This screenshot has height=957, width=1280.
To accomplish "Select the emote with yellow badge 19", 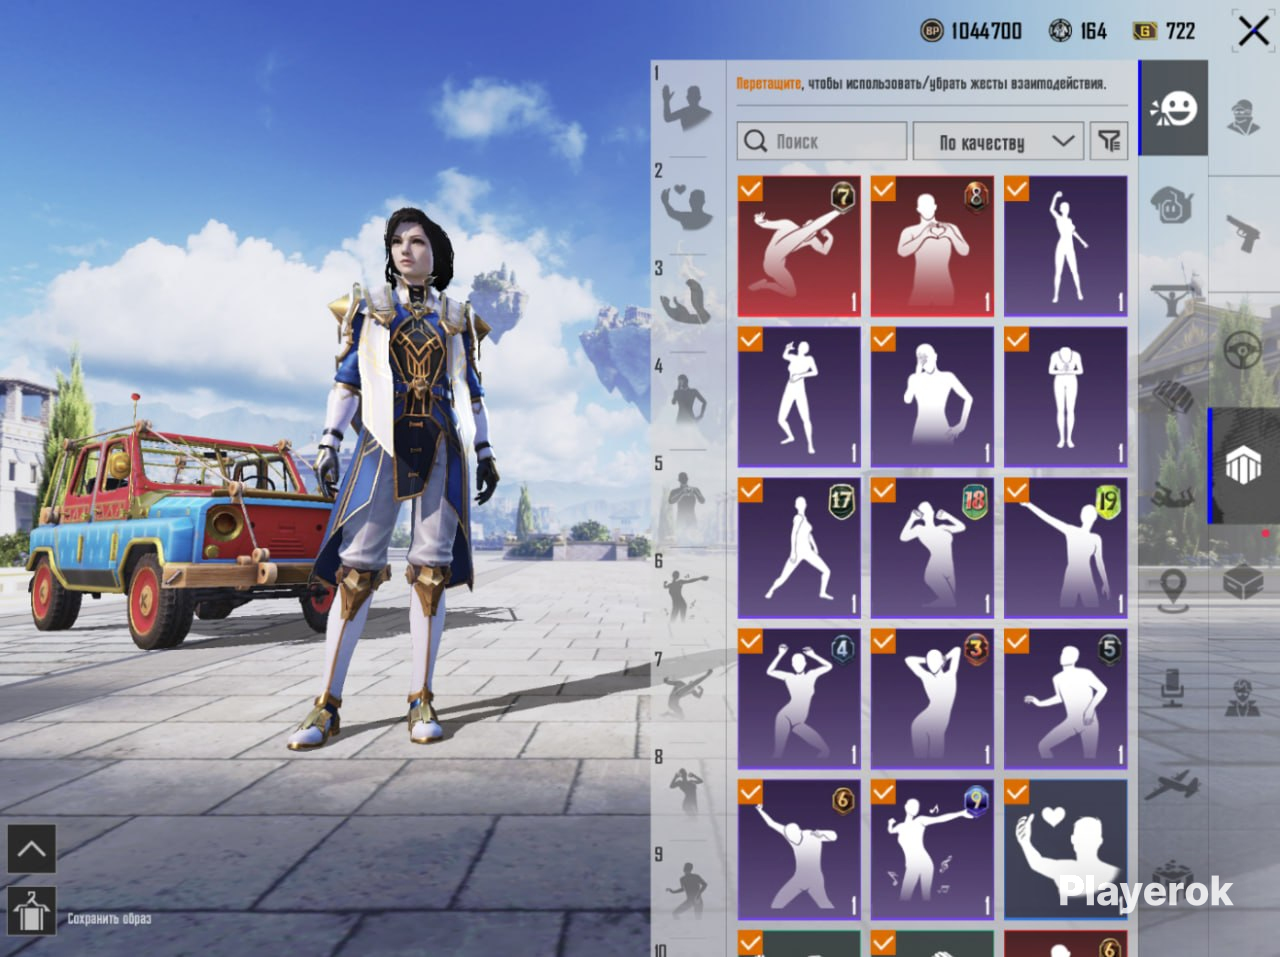I will (1066, 548).
